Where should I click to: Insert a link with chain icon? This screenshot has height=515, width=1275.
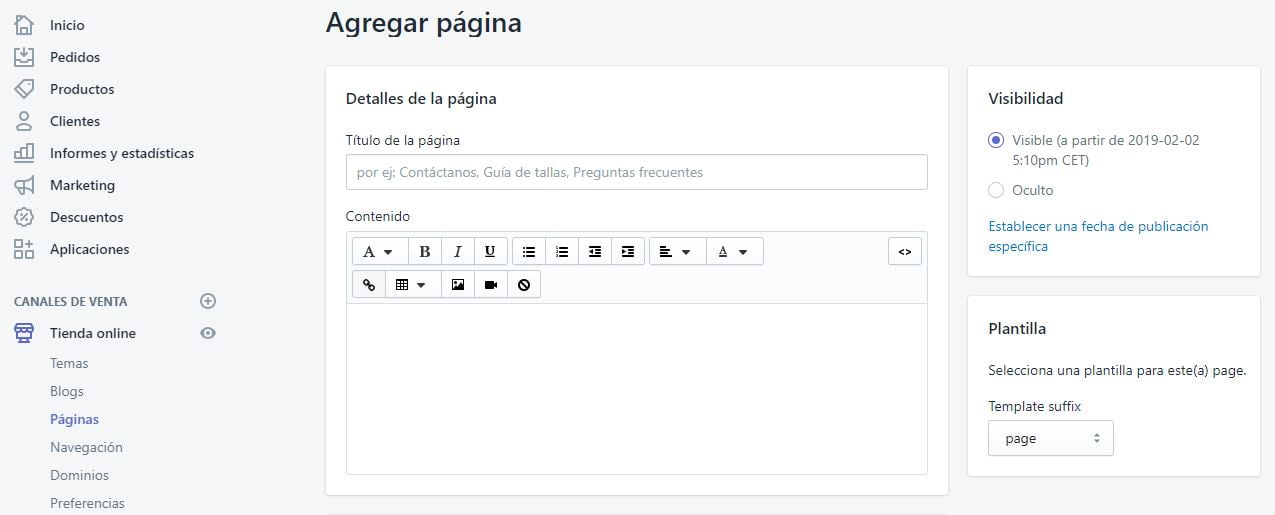click(369, 285)
